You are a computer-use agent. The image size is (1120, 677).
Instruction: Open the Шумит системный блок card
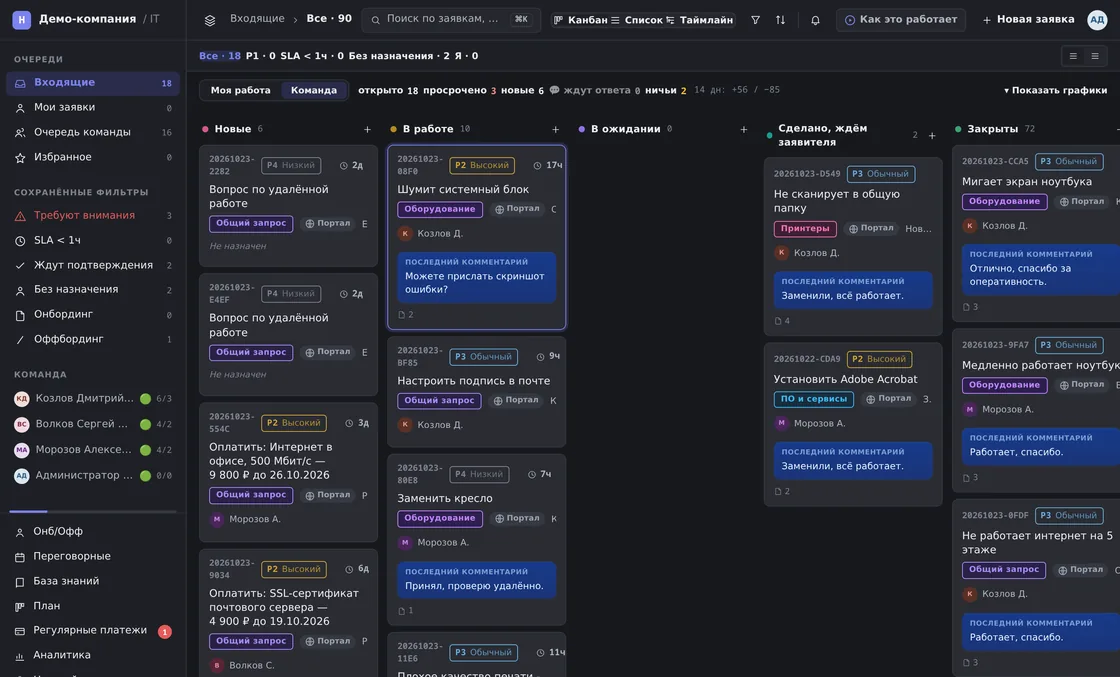pos(476,237)
